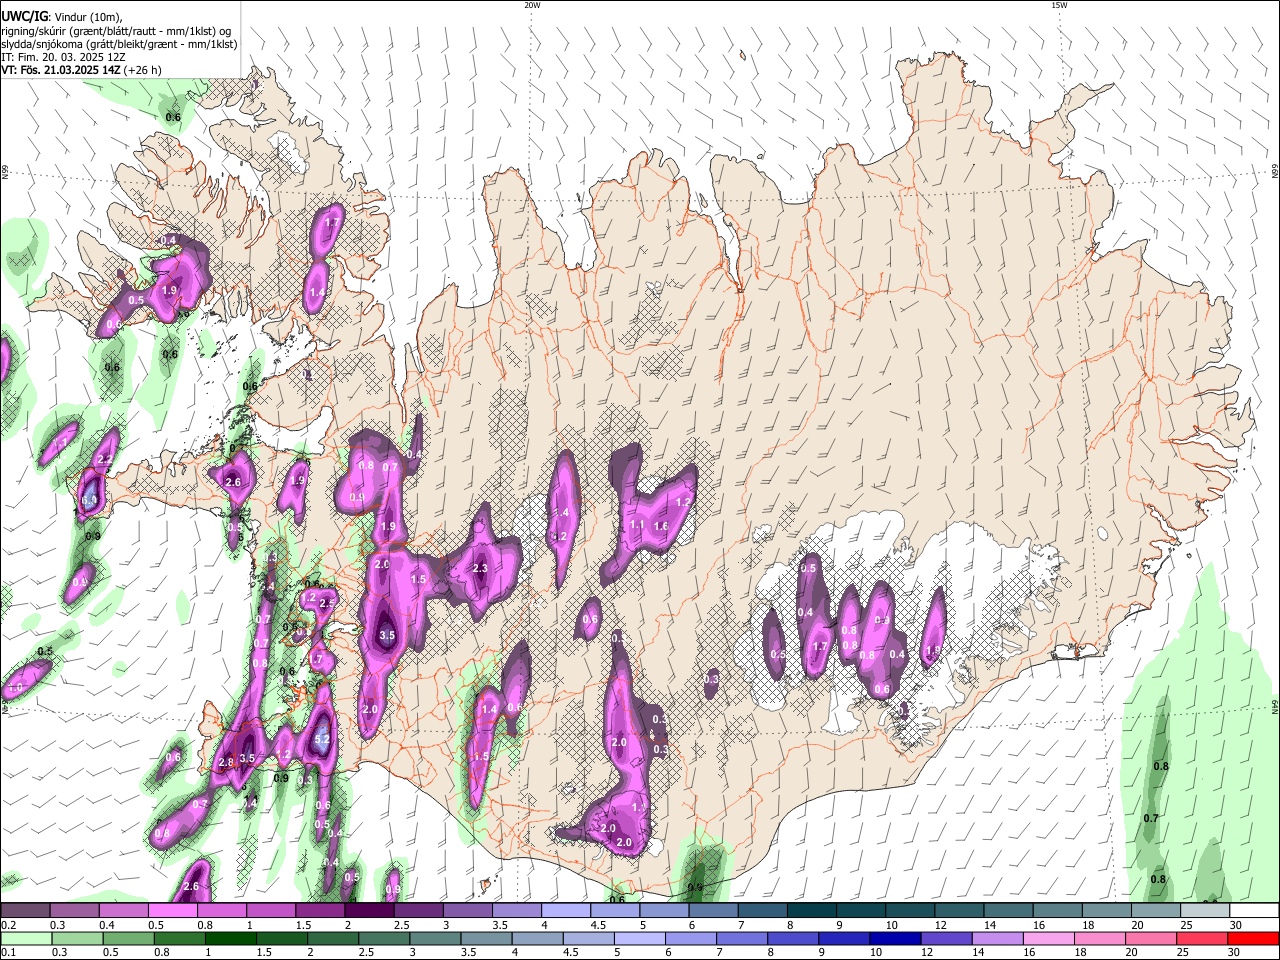Click the '30' label in the bottom legend row
1280x960 pixels.
pos(1233,952)
